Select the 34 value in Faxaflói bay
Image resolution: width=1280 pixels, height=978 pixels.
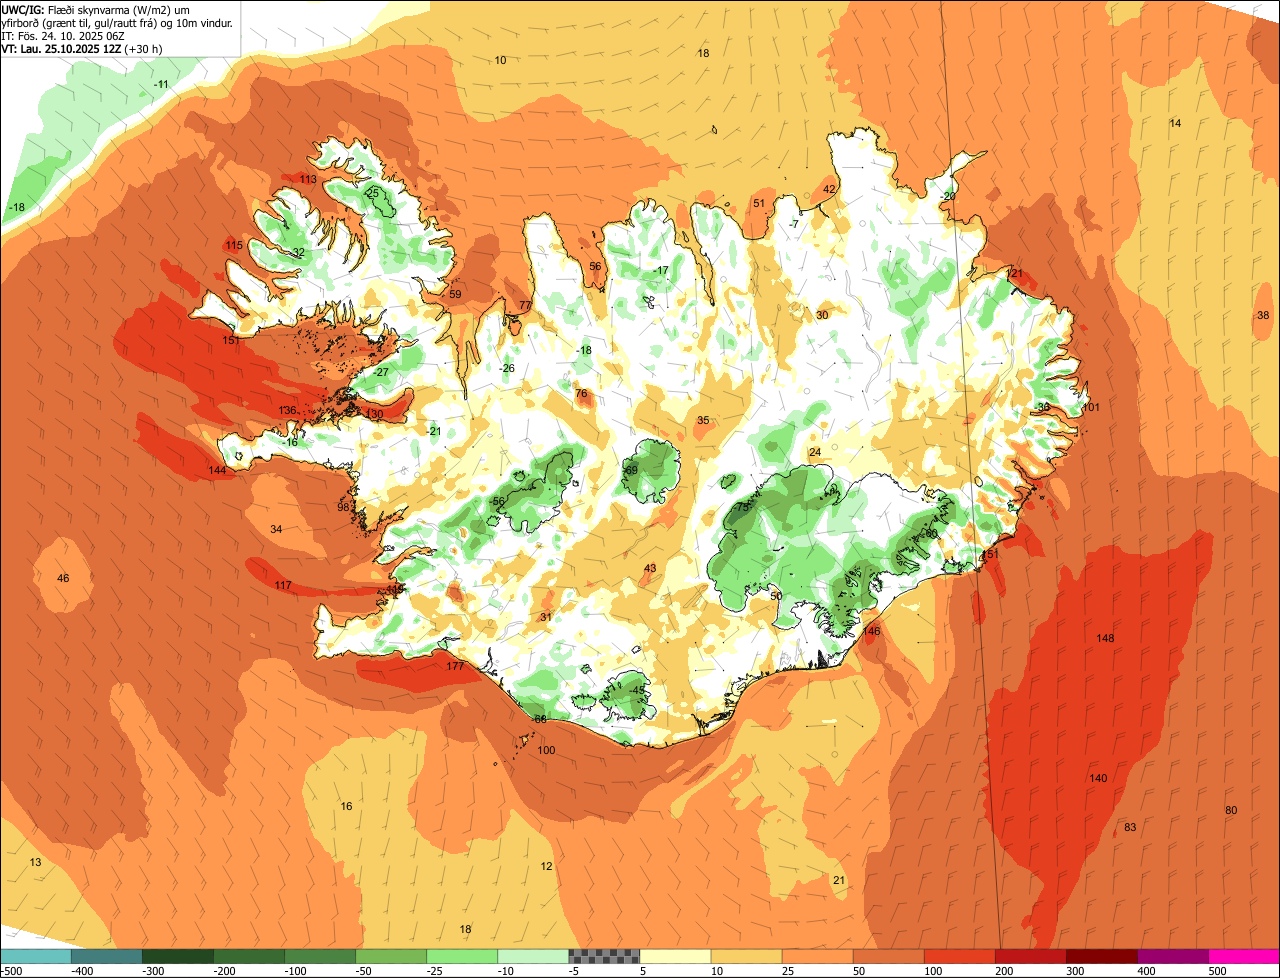coord(276,529)
